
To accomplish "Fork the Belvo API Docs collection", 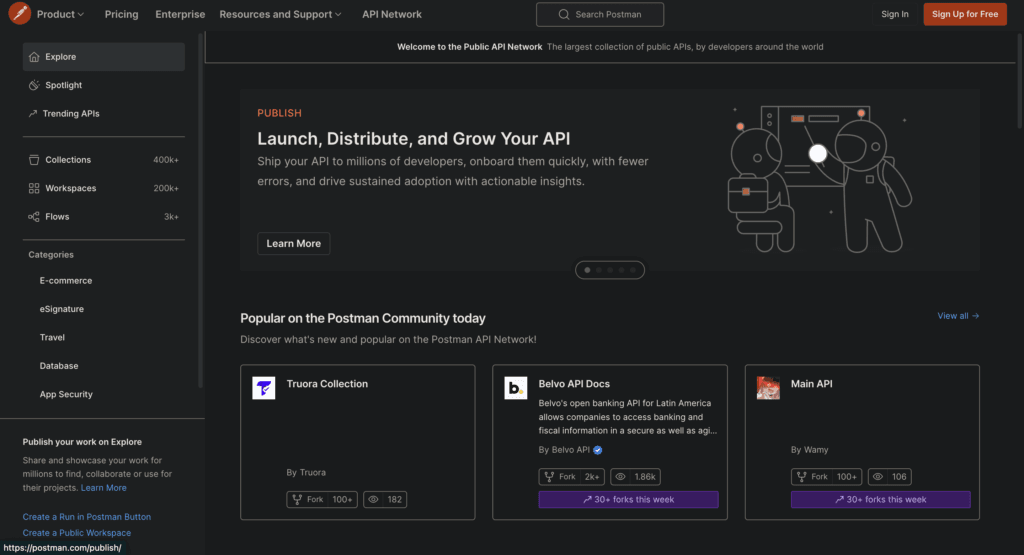I will pos(571,477).
